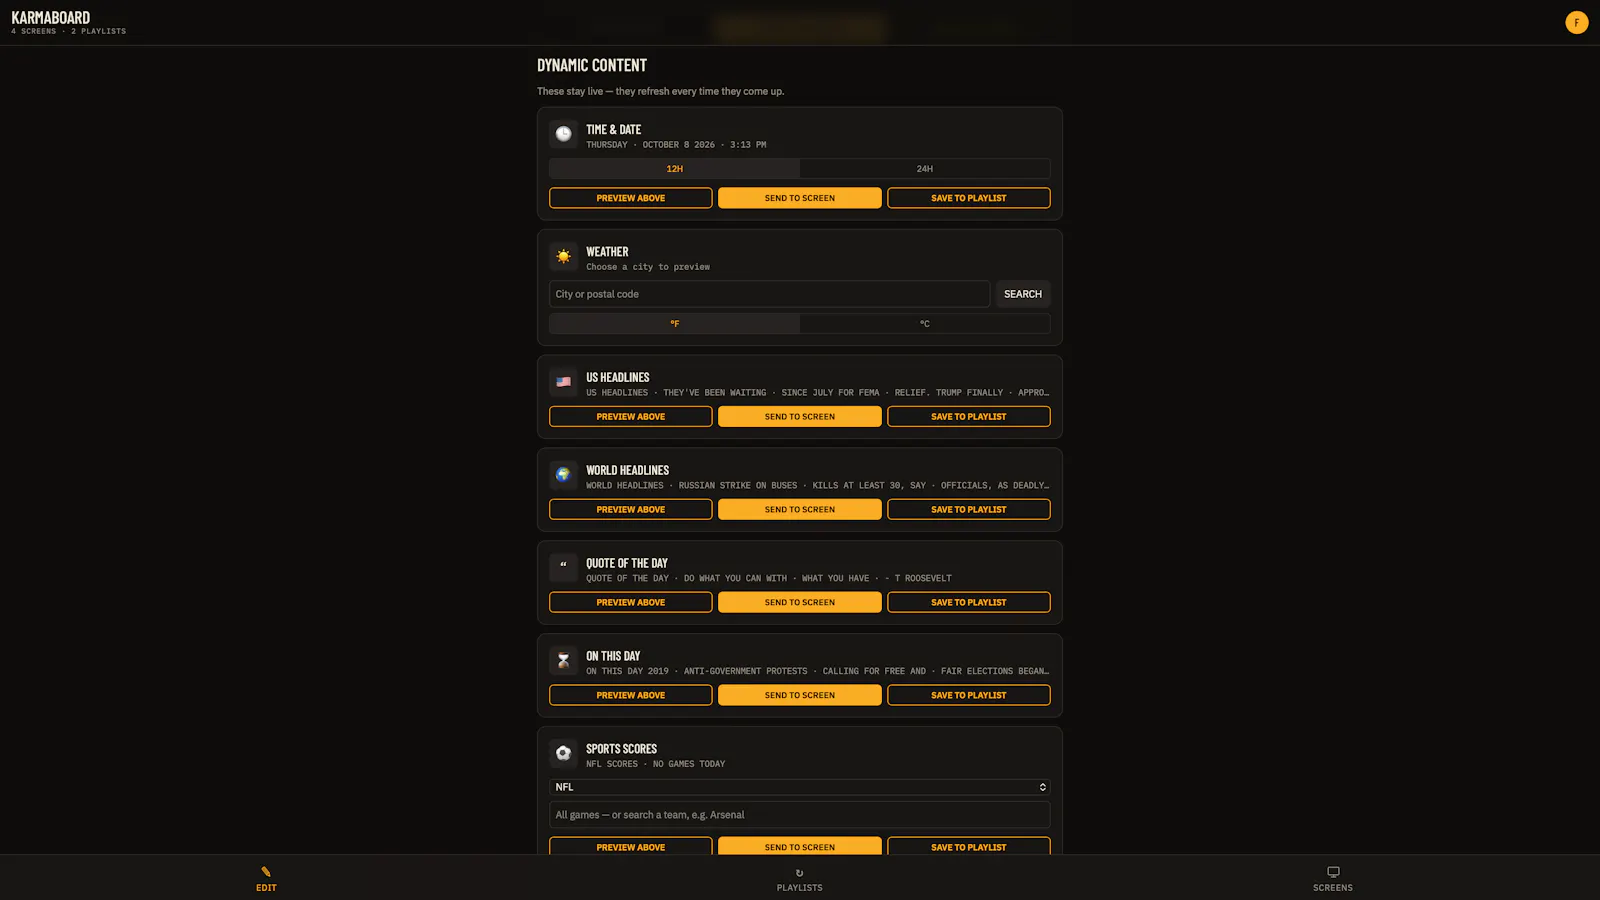Screen dimensions: 1600x900
Task: Click the globe icon for World Headlines
Action: [563, 475]
